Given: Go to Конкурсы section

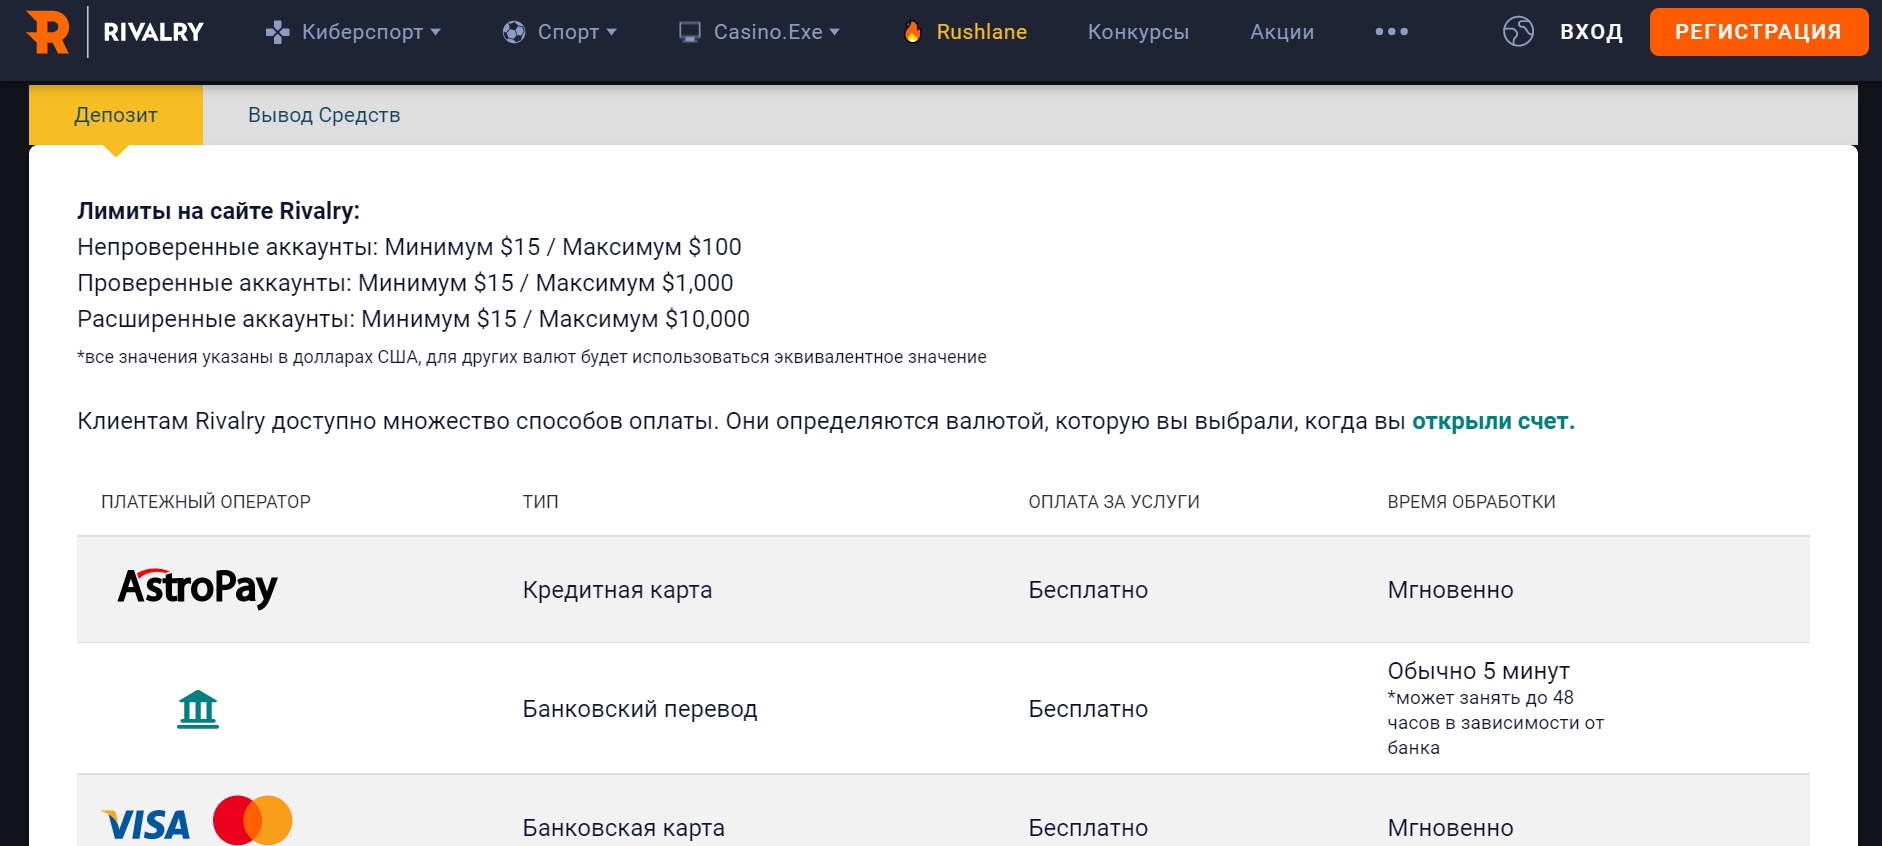Looking at the screenshot, I should [x=1138, y=32].
